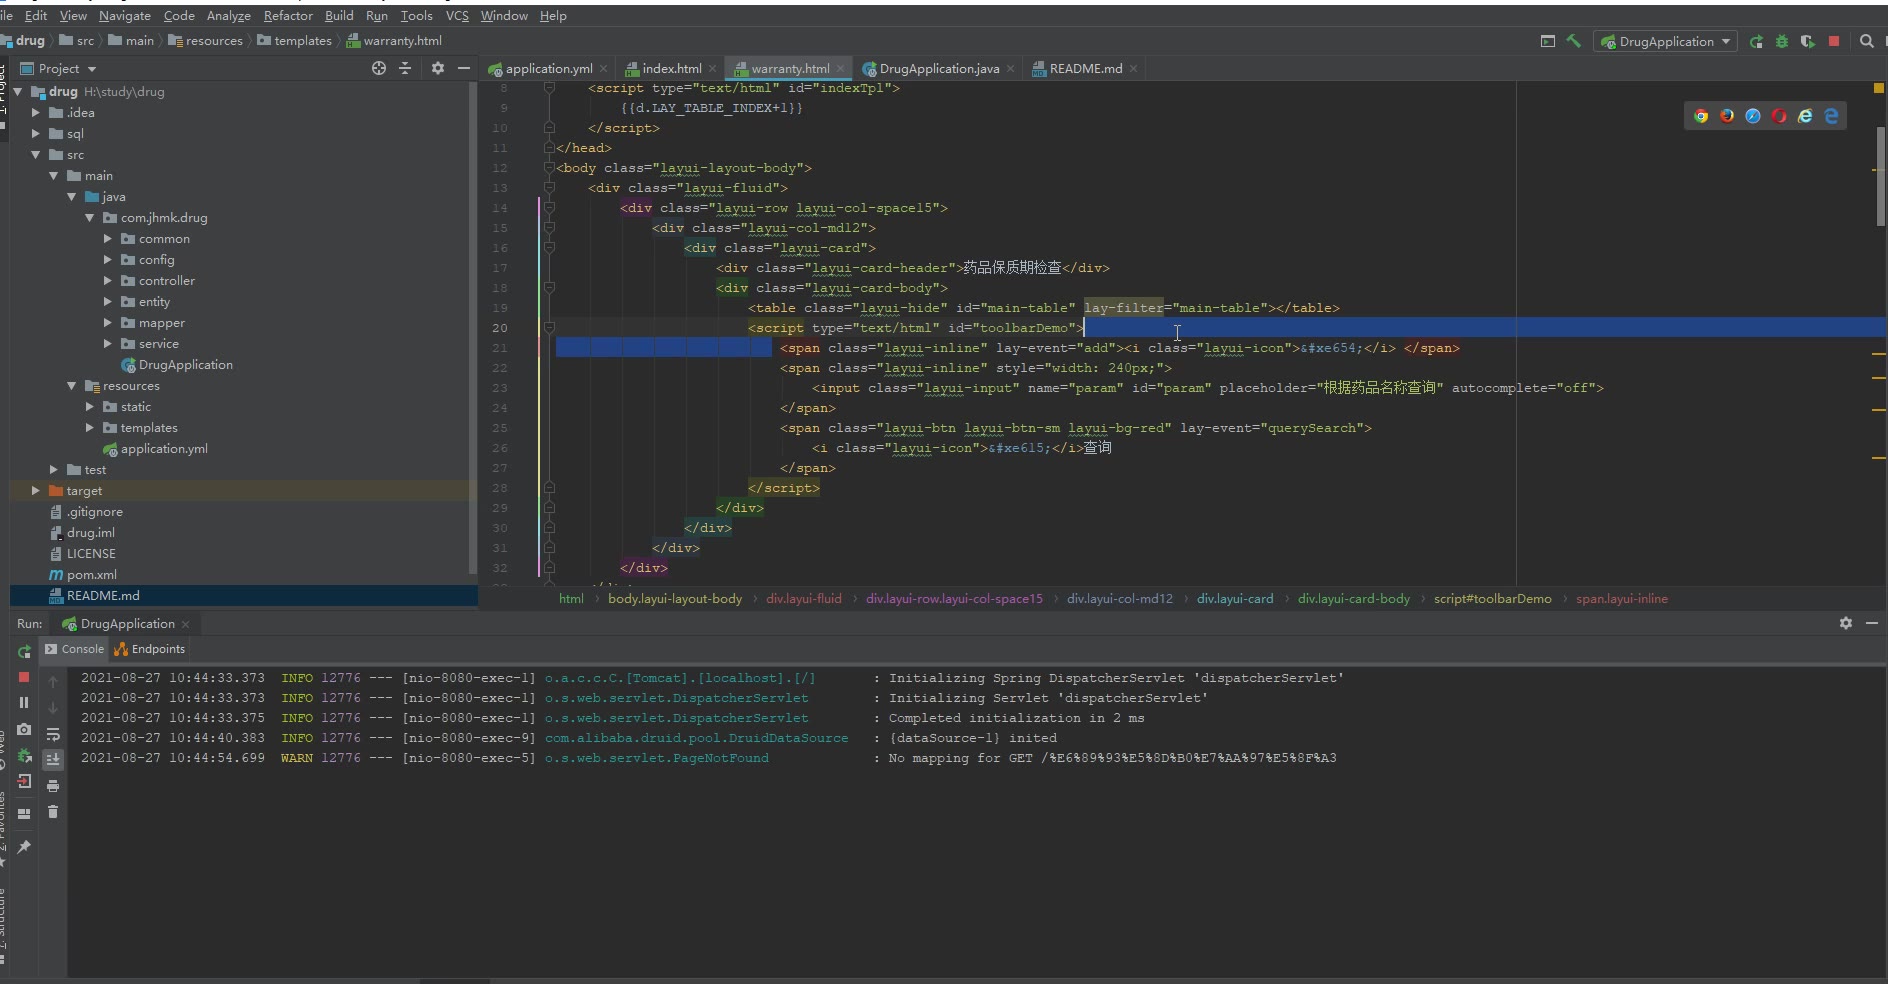1888x984 pixels.
Task: Open Run panel settings gear
Action: (x=1845, y=622)
